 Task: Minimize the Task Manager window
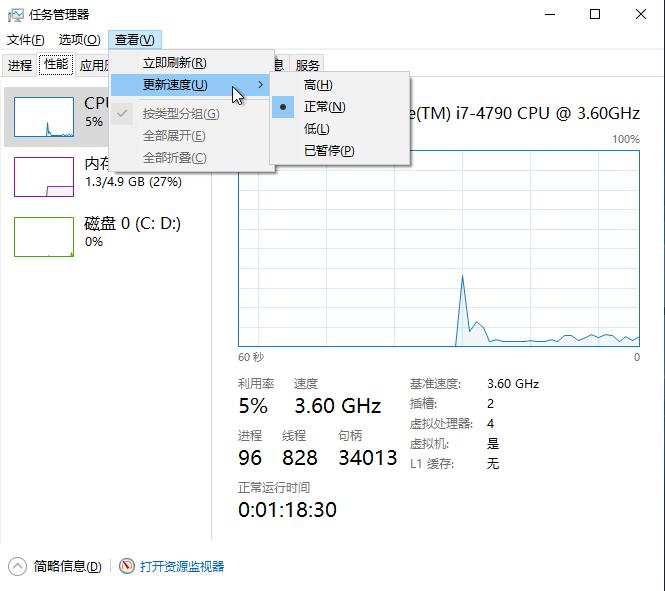[x=550, y=14]
